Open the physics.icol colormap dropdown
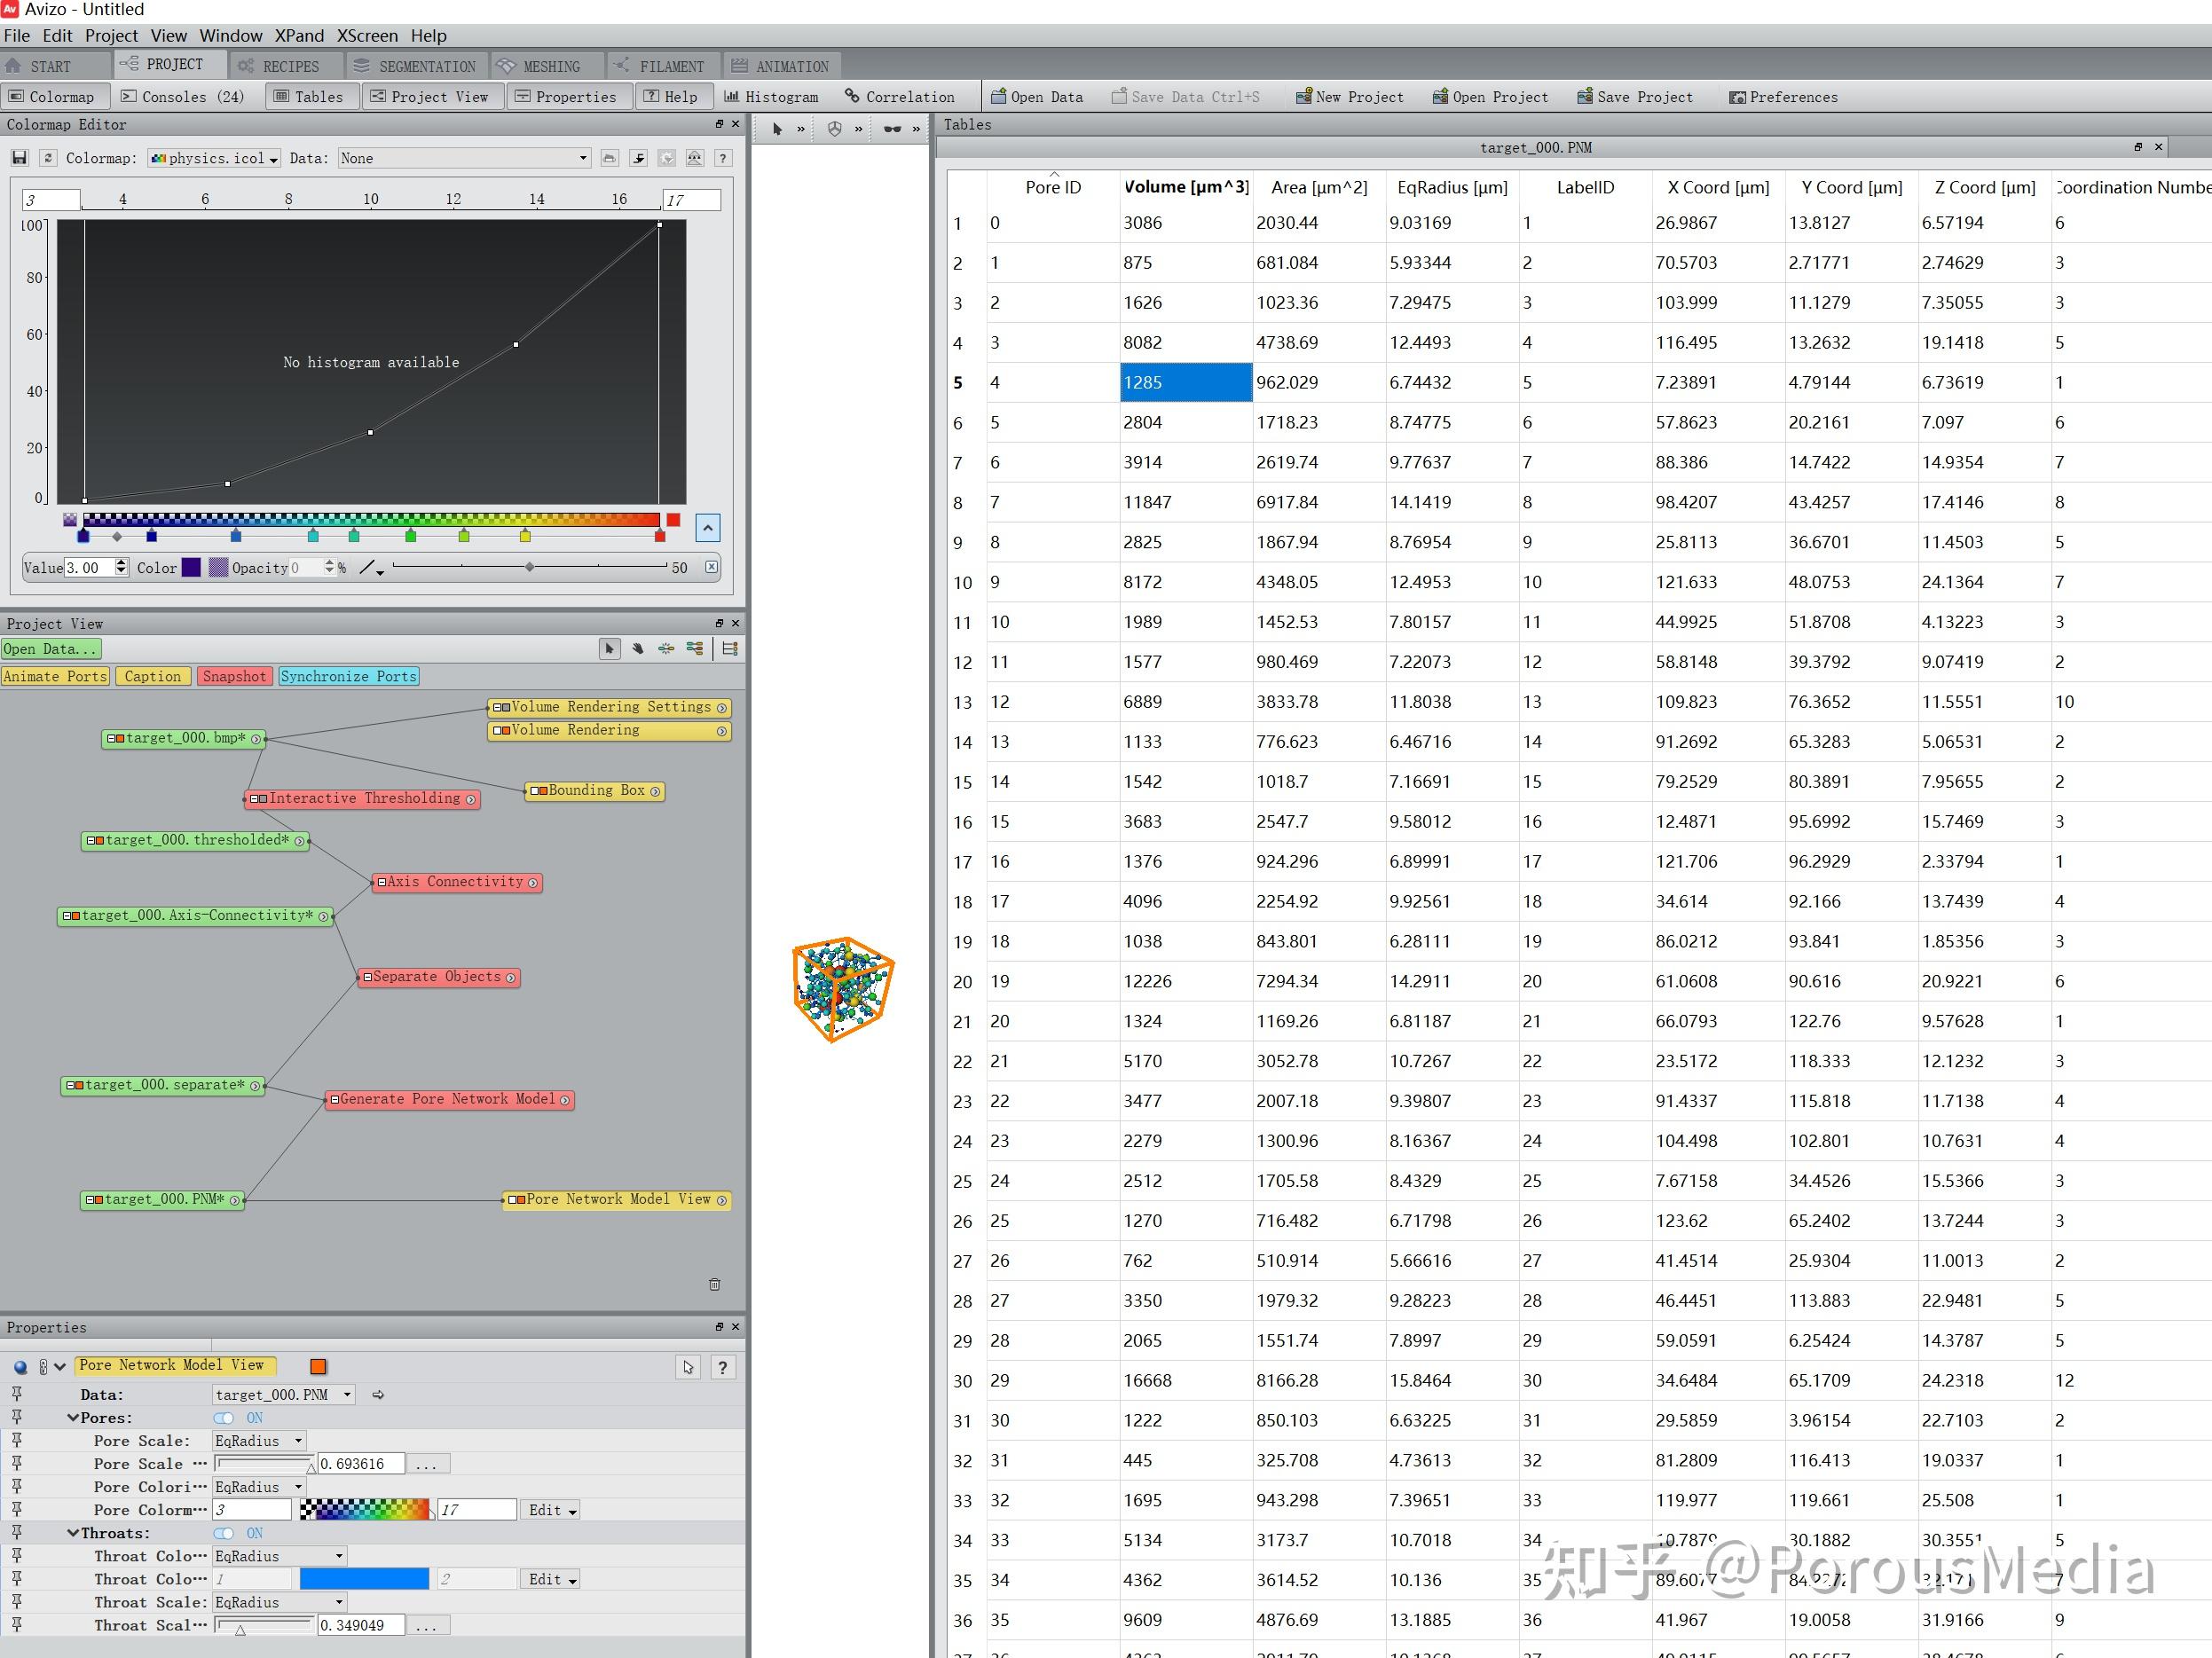This screenshot has width=2212, height=1658. coord(214,158)
